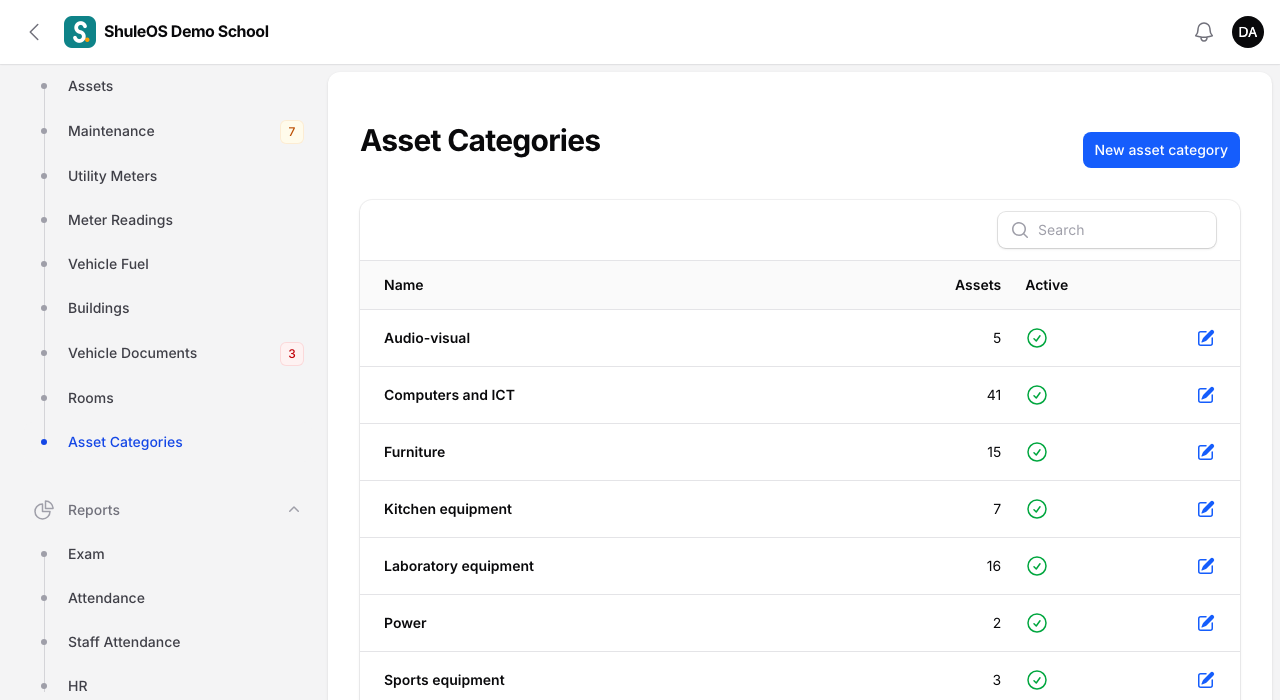
Task: Click the ShuleOS logo icon
Action: click(x=80, y=32)
